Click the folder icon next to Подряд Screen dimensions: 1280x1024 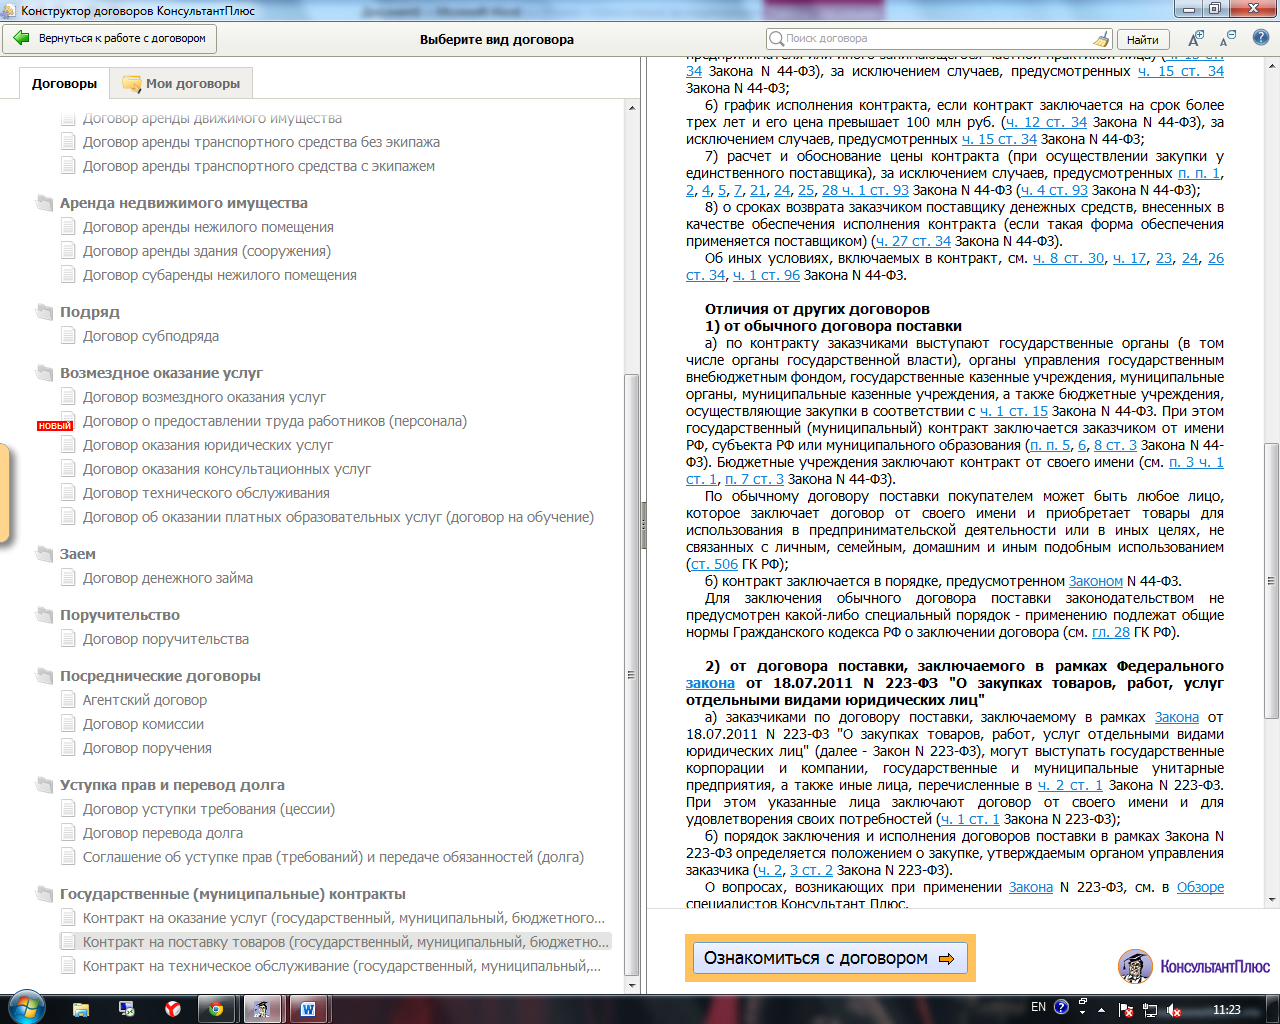(x=45, y=311)
